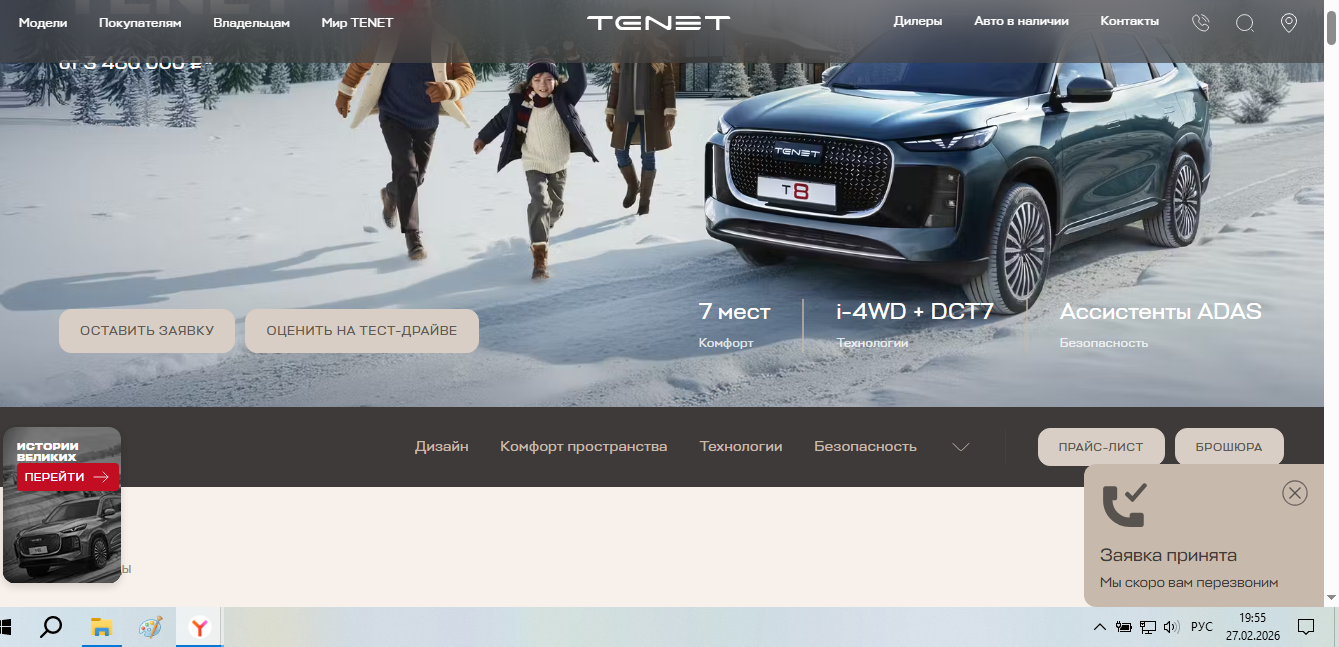Open Модели menu
The width and height of the screenshot is (1339, 647).
click(x=43, y=22)
